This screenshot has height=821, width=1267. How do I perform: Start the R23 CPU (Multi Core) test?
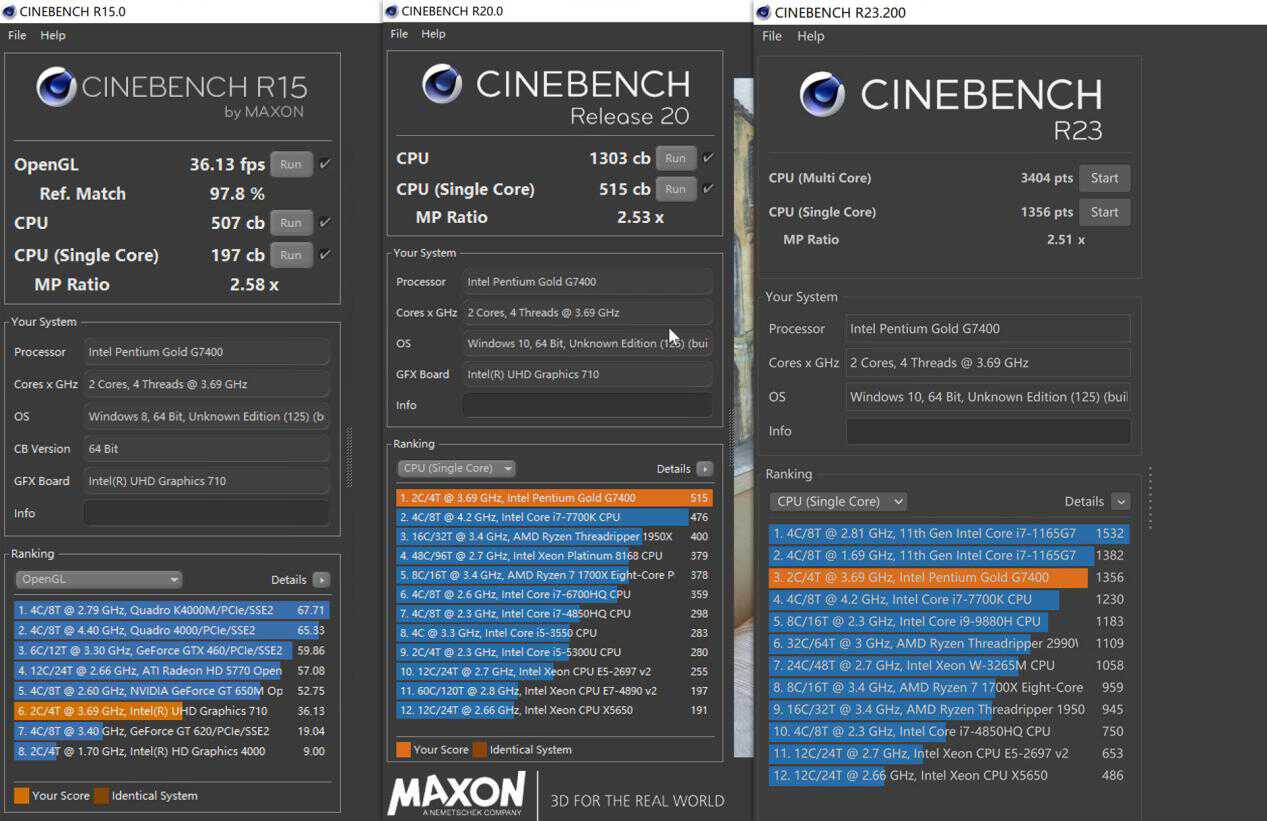[1104, 178]
